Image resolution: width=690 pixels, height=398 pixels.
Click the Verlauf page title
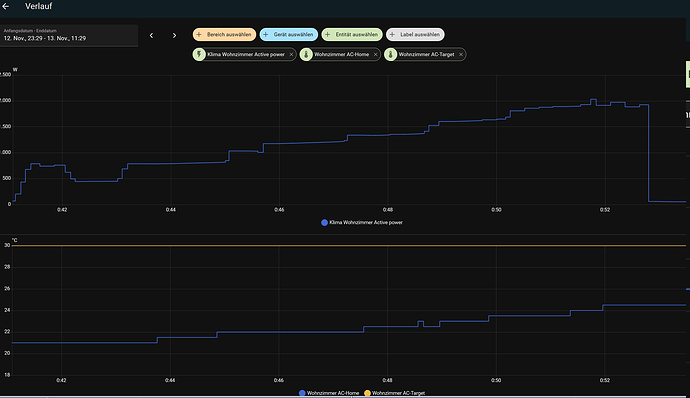[x=38, y=6]
